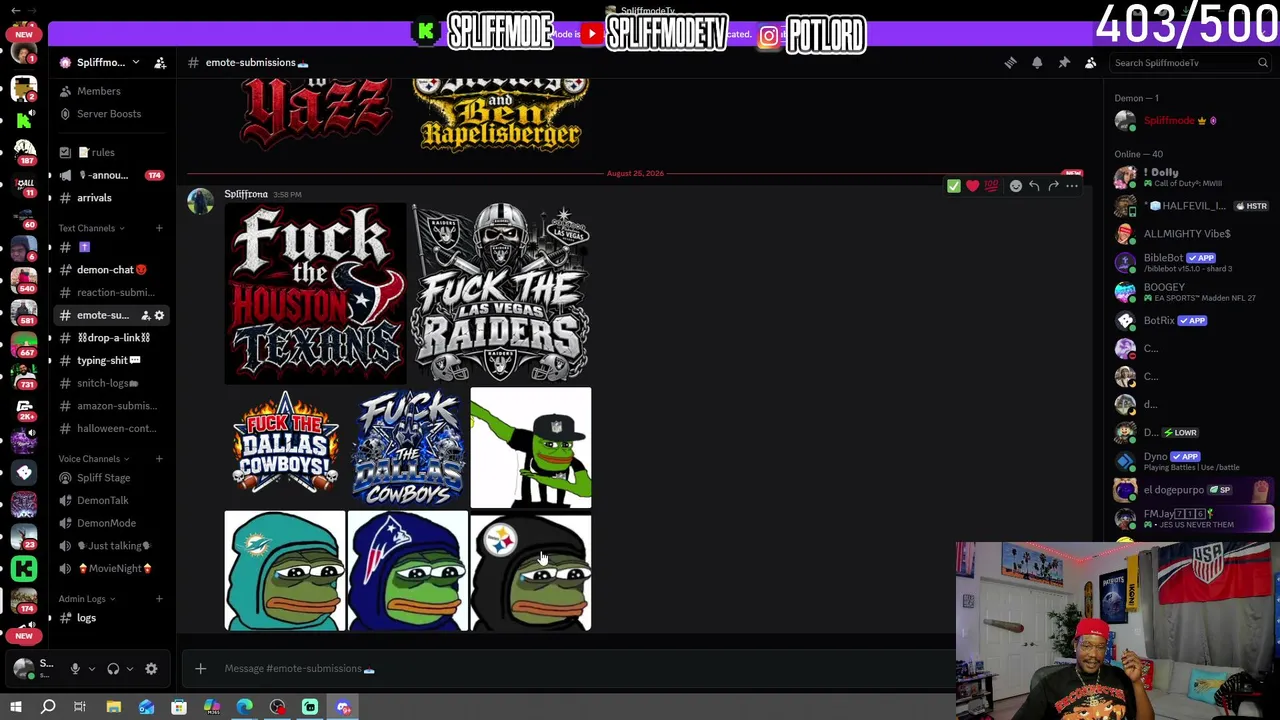1280x720 pixels.
Task: Open the Las Vegas Raiders image
Action: pos(501,294)
